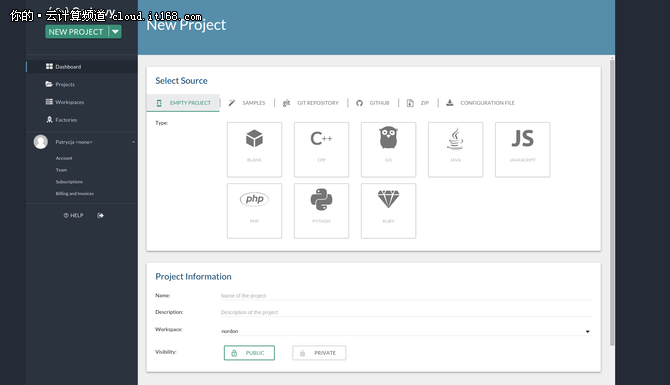Select the Java project type

tap(455, 150)
